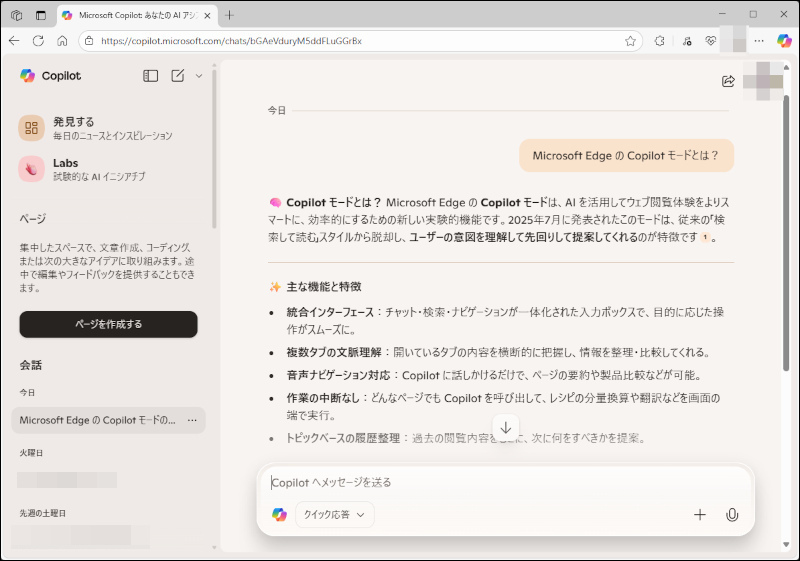The height and width of the screenshot is (561, 800).
Task: Toggle the Copilot sidebar panel icon
Action: click(x=151, y=76)
